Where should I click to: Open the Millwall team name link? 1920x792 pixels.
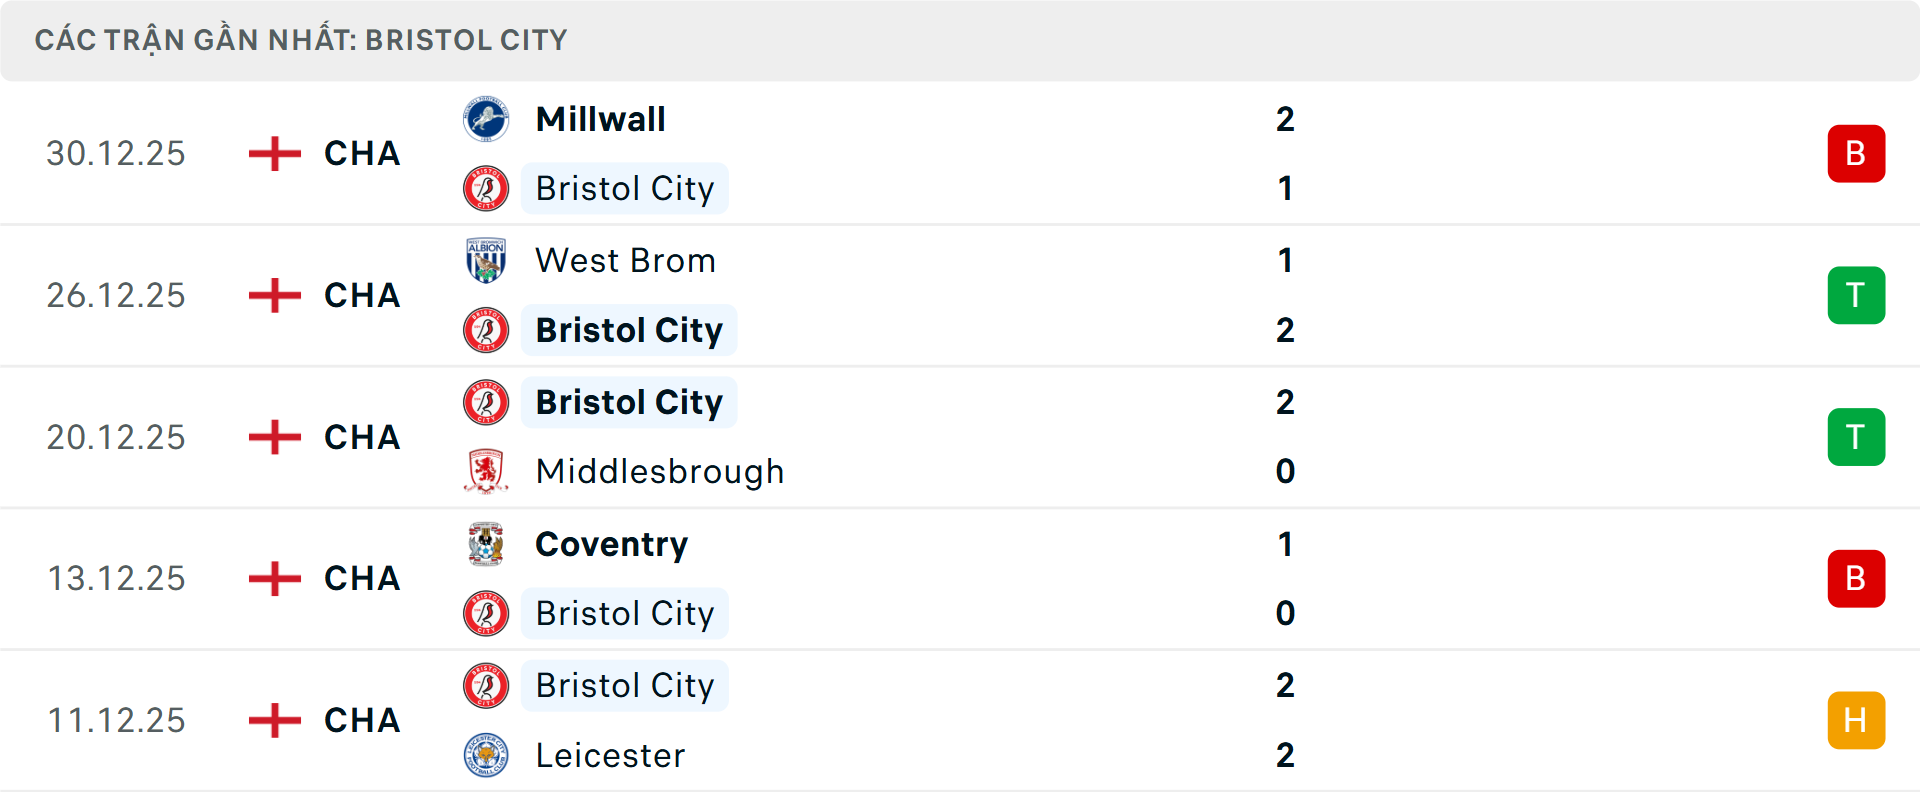click(600, 118)
